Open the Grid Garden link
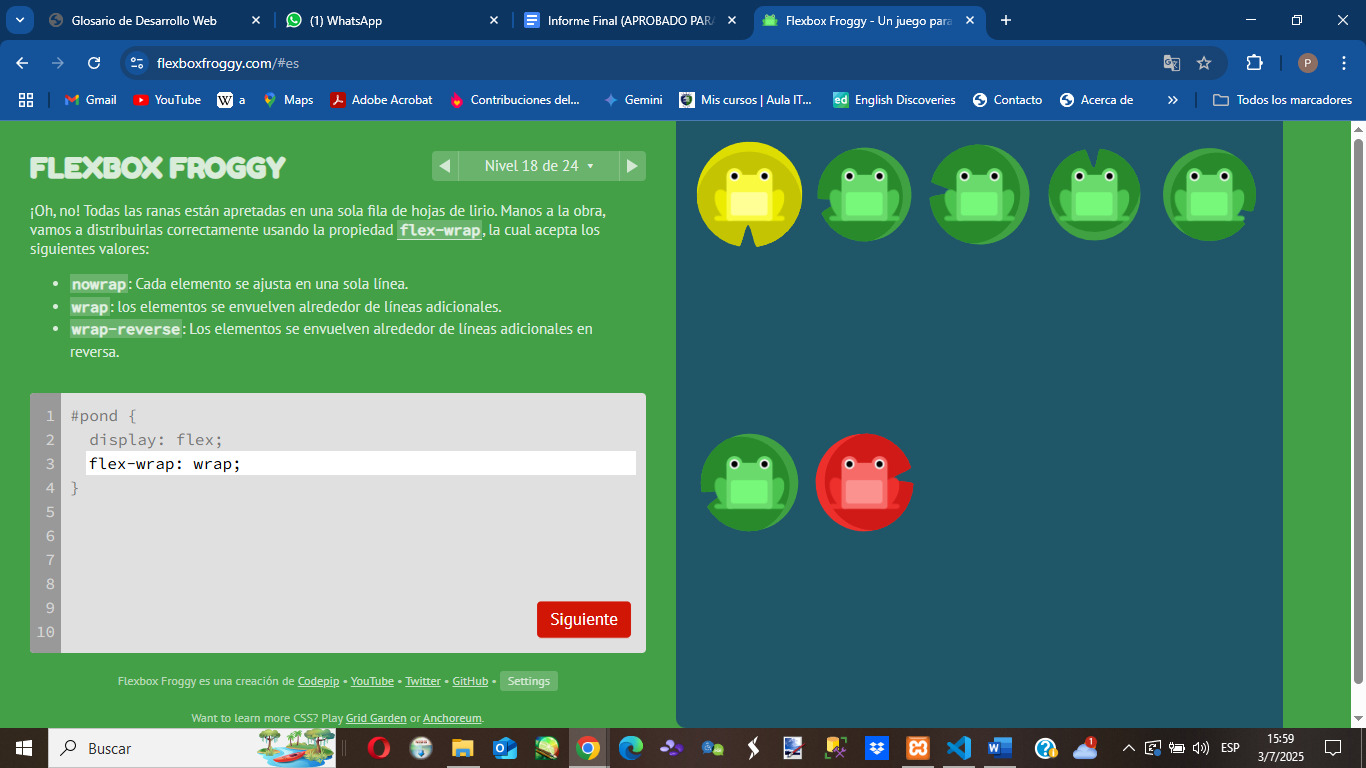The height and width of the screenshot is (768, 1366). click(x=376, y=718)
